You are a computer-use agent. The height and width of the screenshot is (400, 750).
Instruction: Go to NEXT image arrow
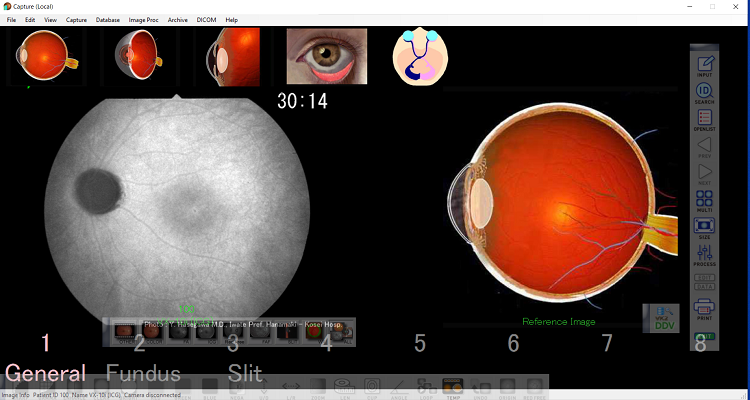704,176
